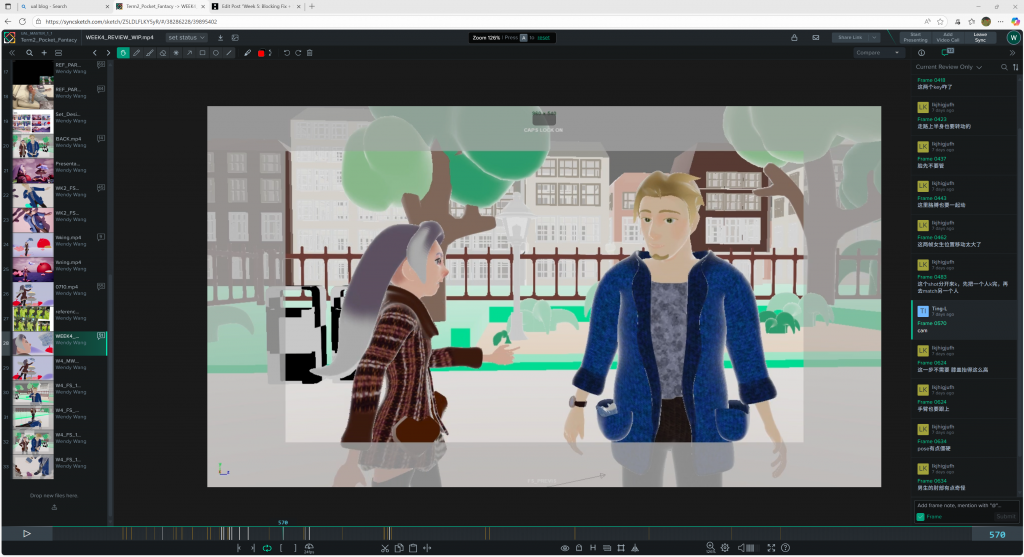This screenshot has width=1024, height=557.
Task: Undo the last drawing action
Action: coord(286,53)
